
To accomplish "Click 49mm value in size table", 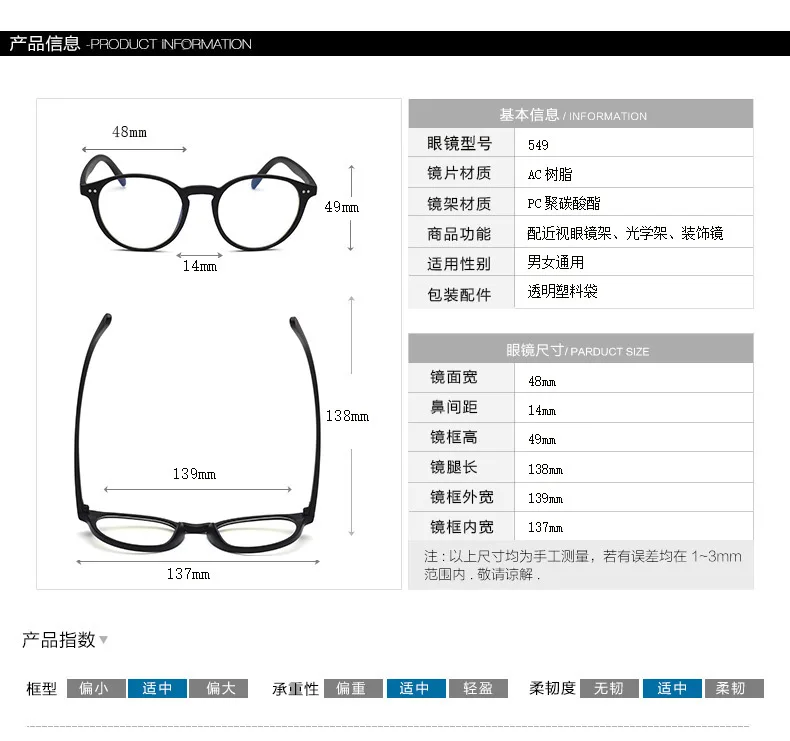I will [542, 439].
